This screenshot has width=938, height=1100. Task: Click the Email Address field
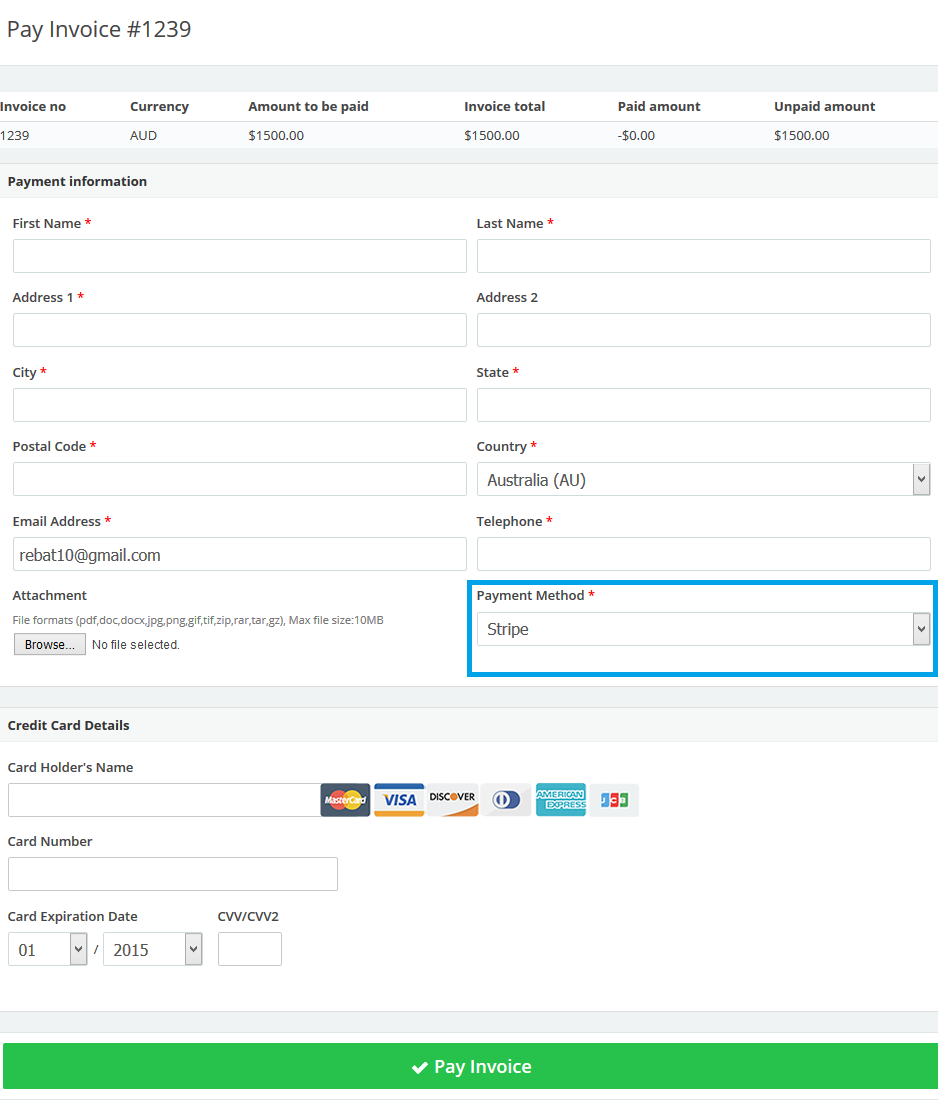(x=239, y=554)
